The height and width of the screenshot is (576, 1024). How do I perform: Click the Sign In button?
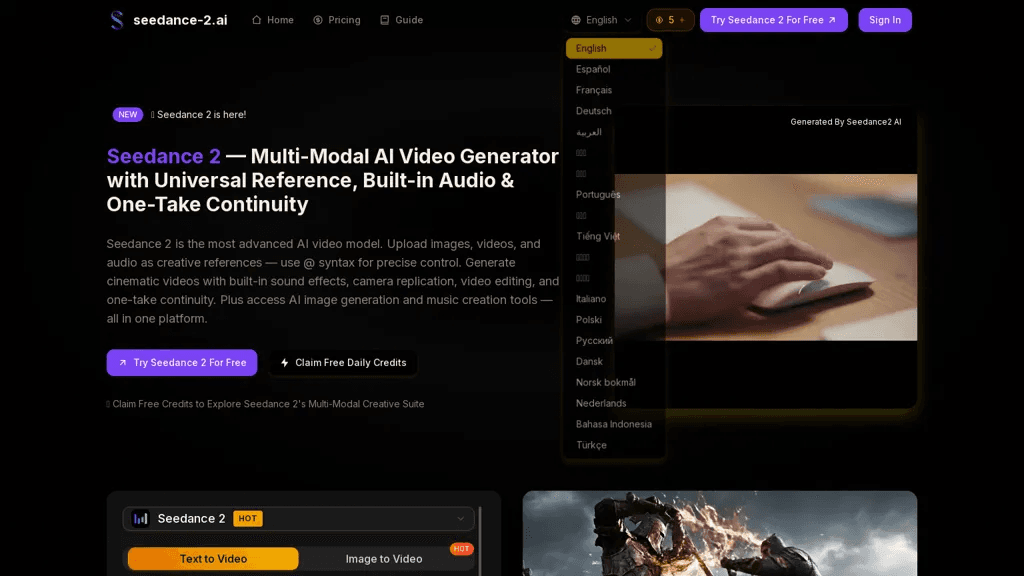885,20
